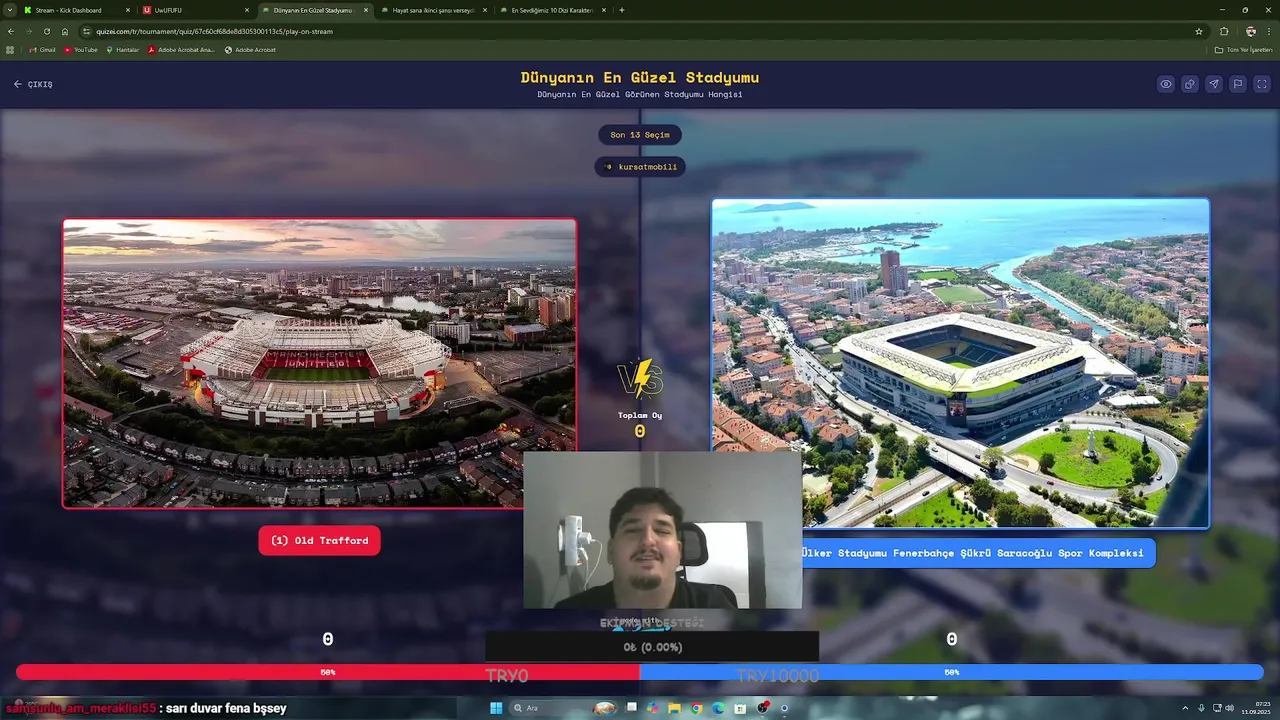Open the Gmail bookmark
1280x720 pixels.
pos(43,50)
